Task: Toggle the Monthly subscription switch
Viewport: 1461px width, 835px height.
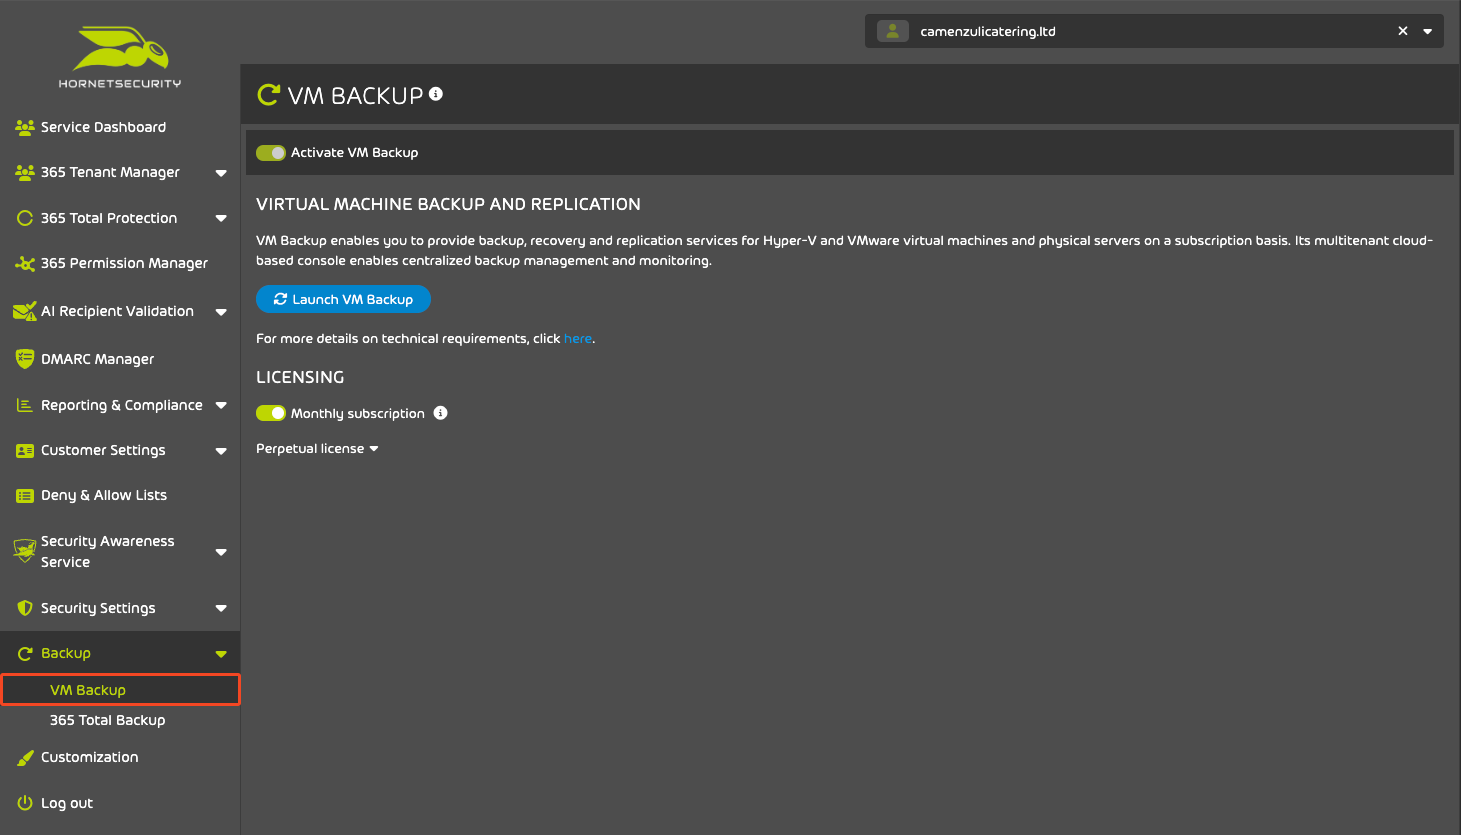Action: (x=271, y=413)
